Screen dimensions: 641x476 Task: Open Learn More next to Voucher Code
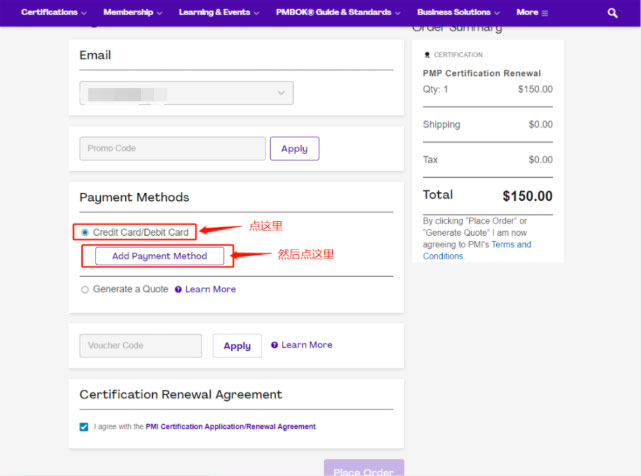[307, 345]
